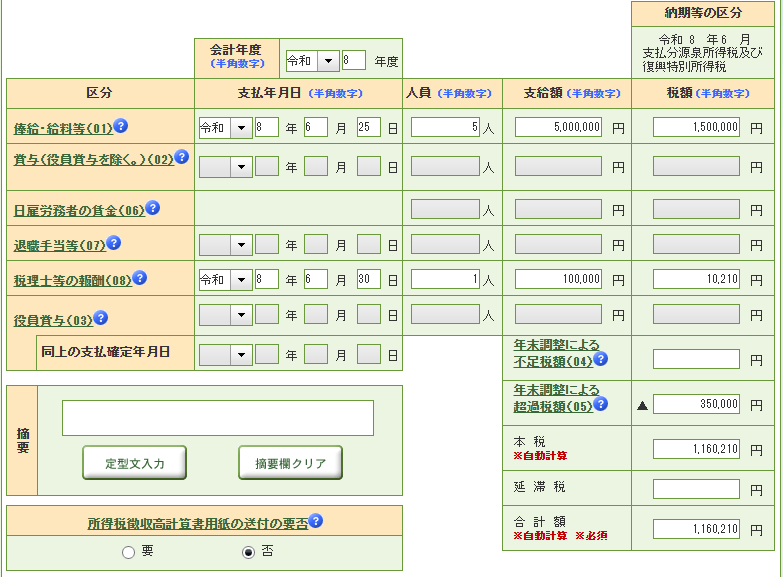Click 税理士等の報酬 人員 field showing 1
This screenshot has height=577, width=783.
point(445,279)
